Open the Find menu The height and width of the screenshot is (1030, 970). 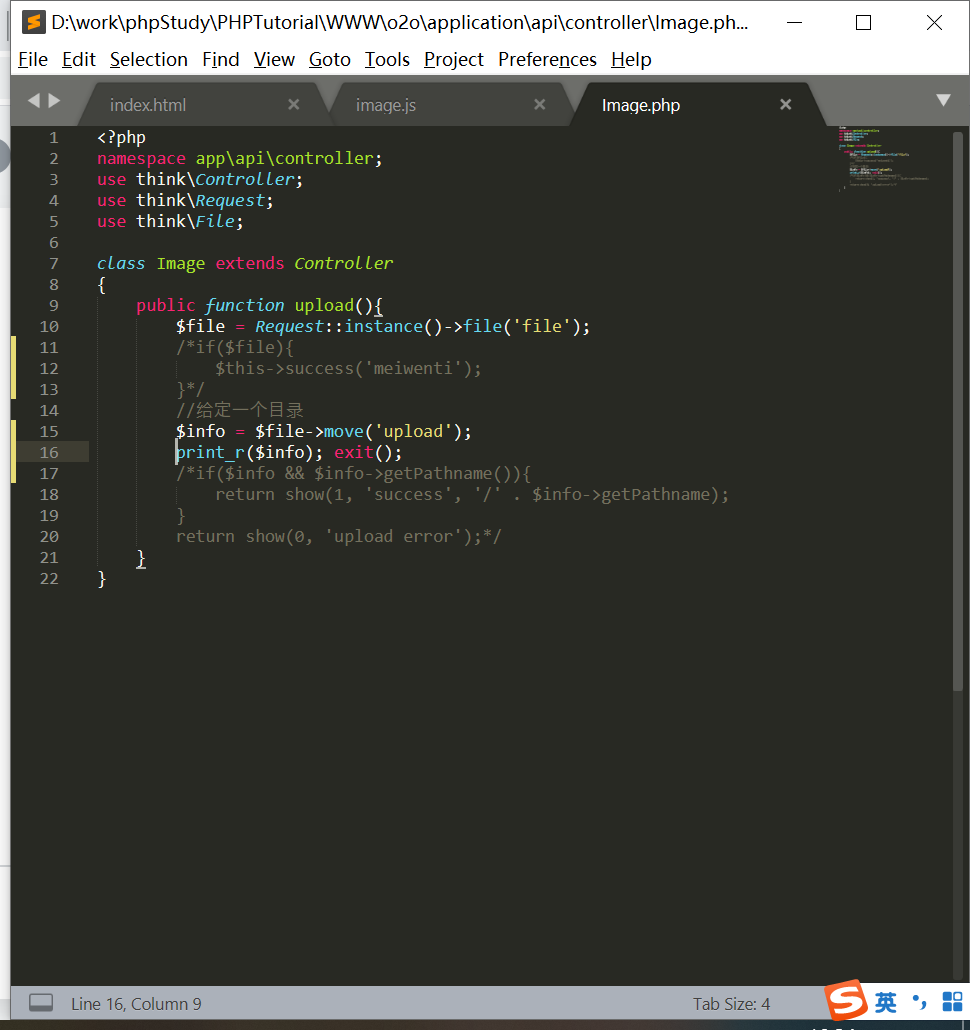click(x=221, y=60)
